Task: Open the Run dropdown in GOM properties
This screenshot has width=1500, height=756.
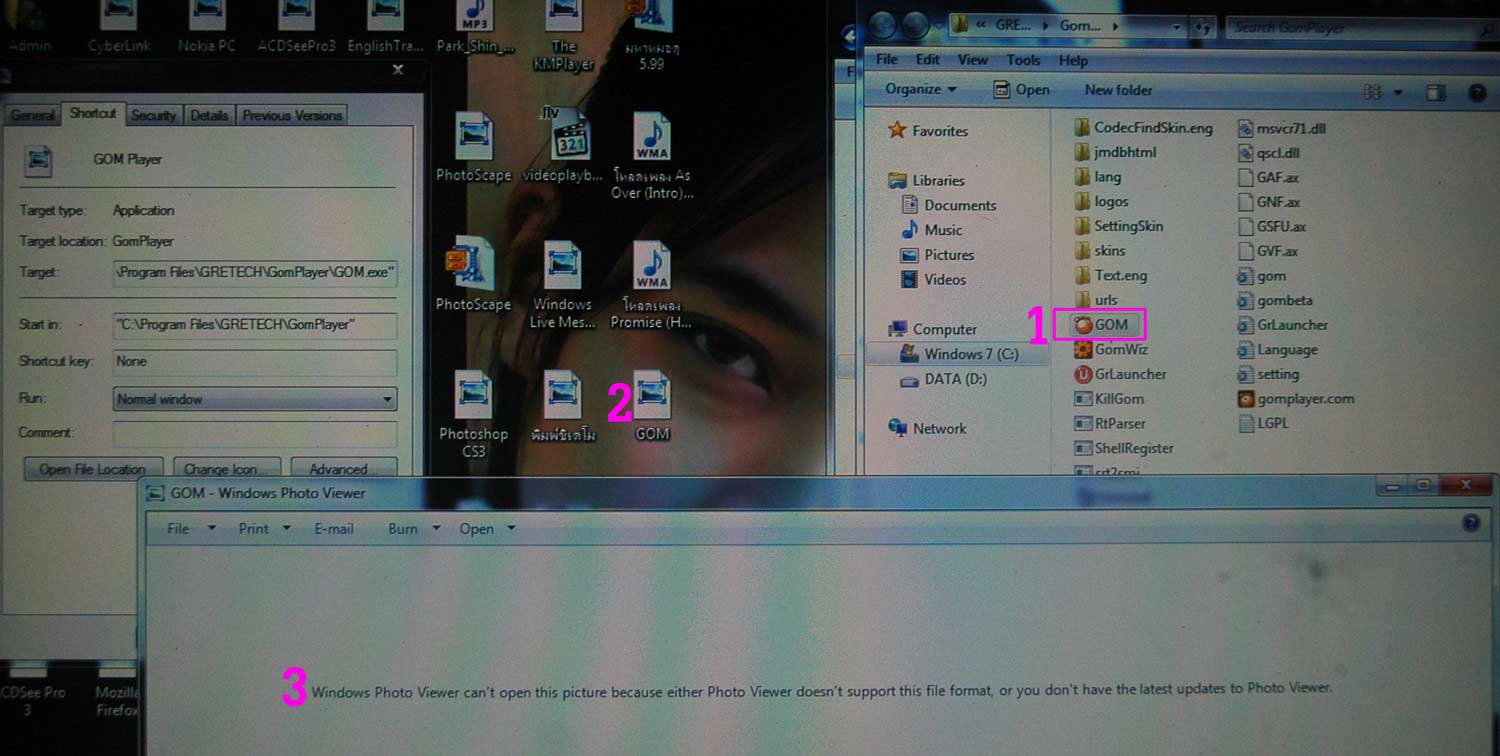Action: [x=255, y=399]
